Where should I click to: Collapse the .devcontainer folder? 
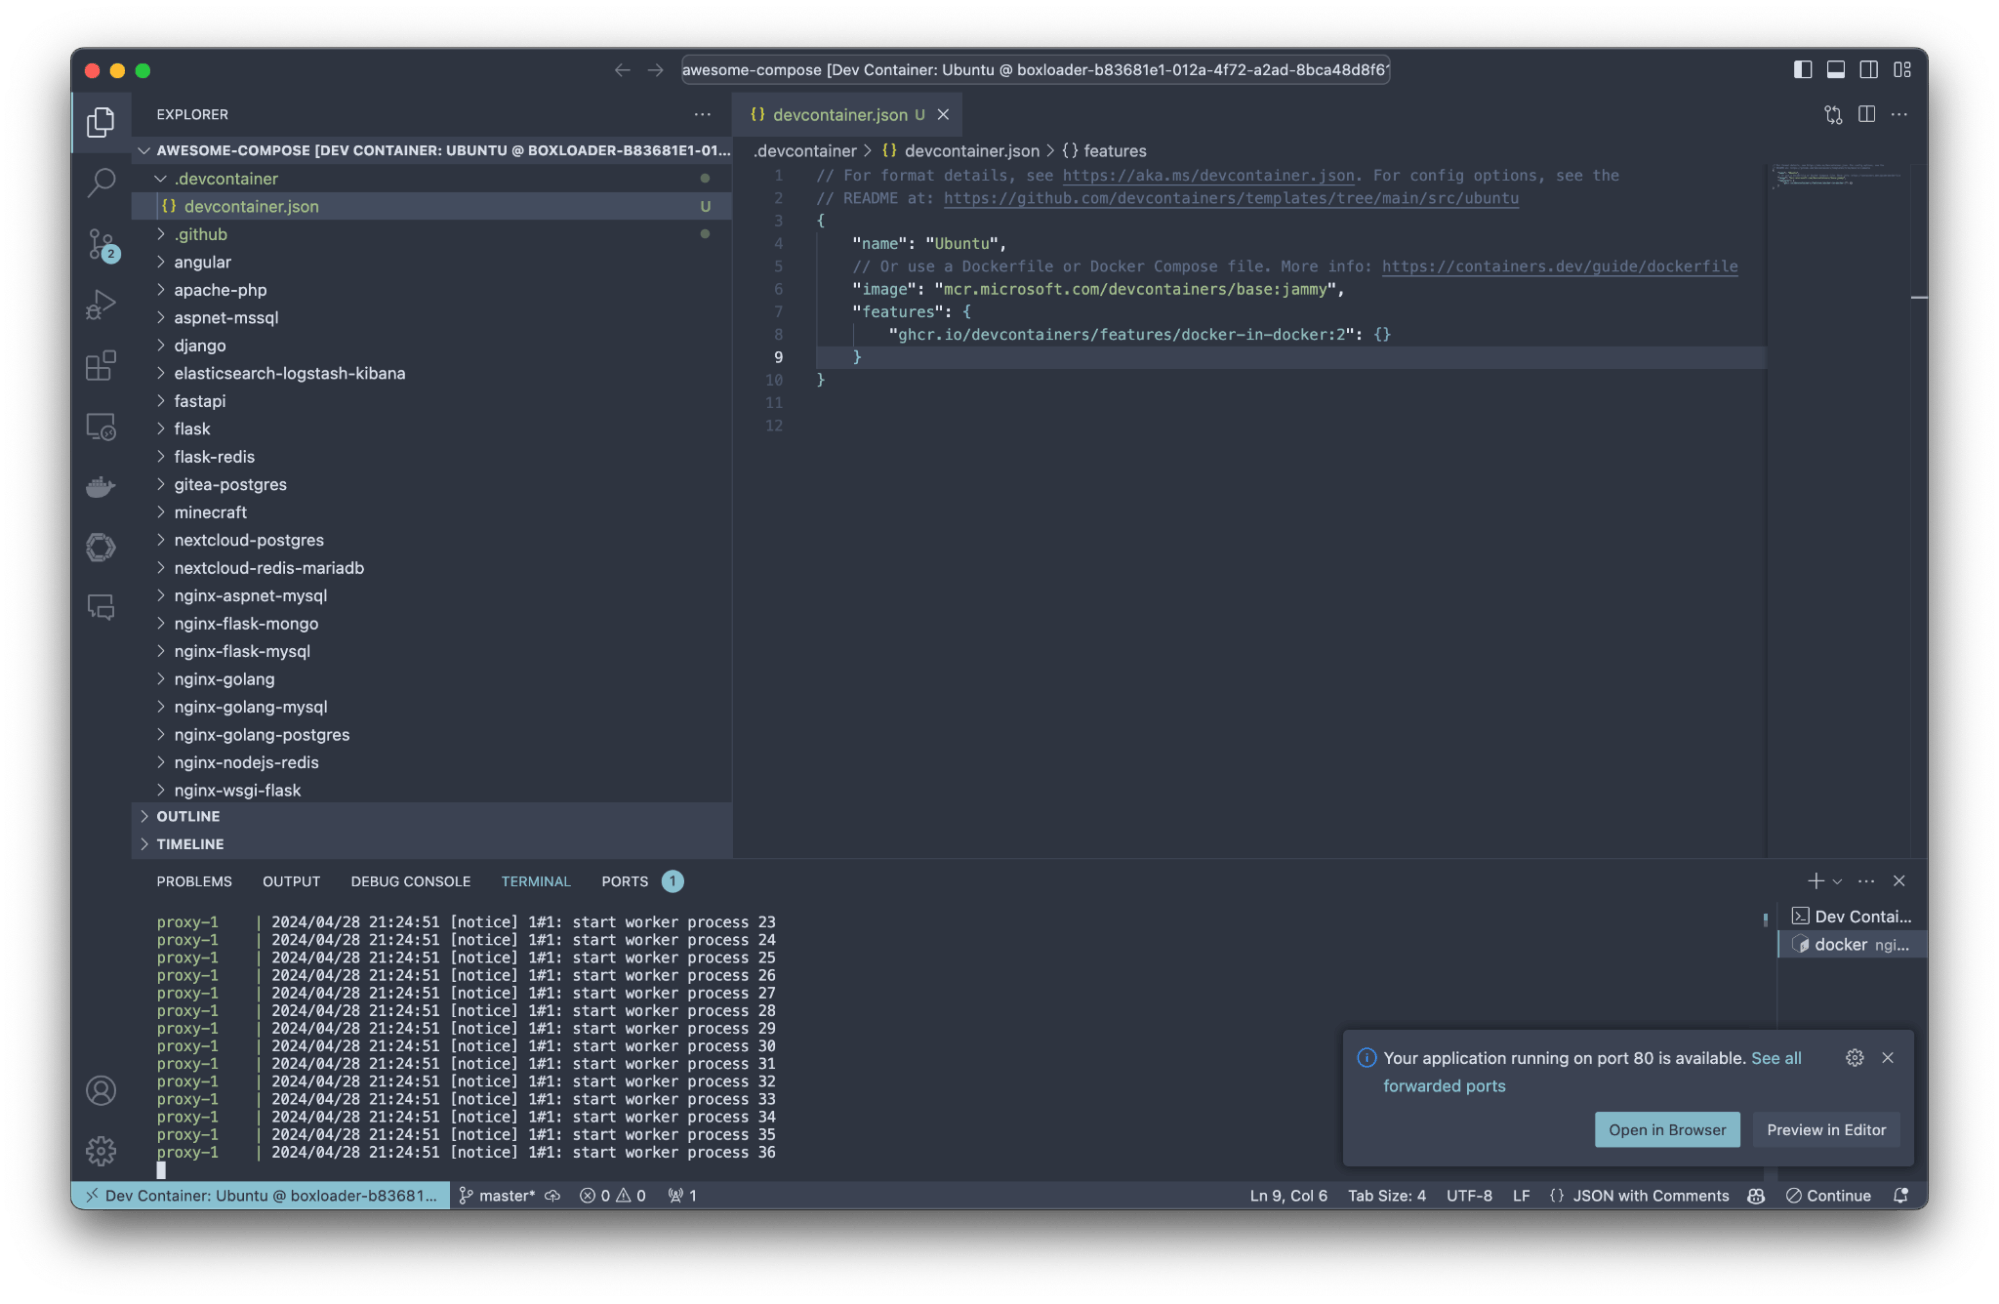click(432, 179)
